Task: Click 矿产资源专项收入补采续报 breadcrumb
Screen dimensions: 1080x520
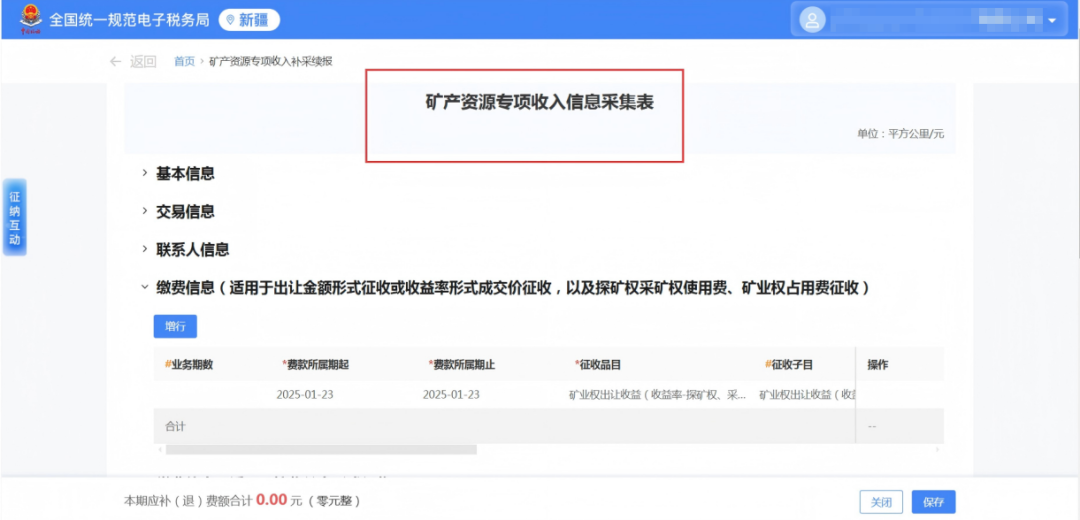Action: point(271,61)
